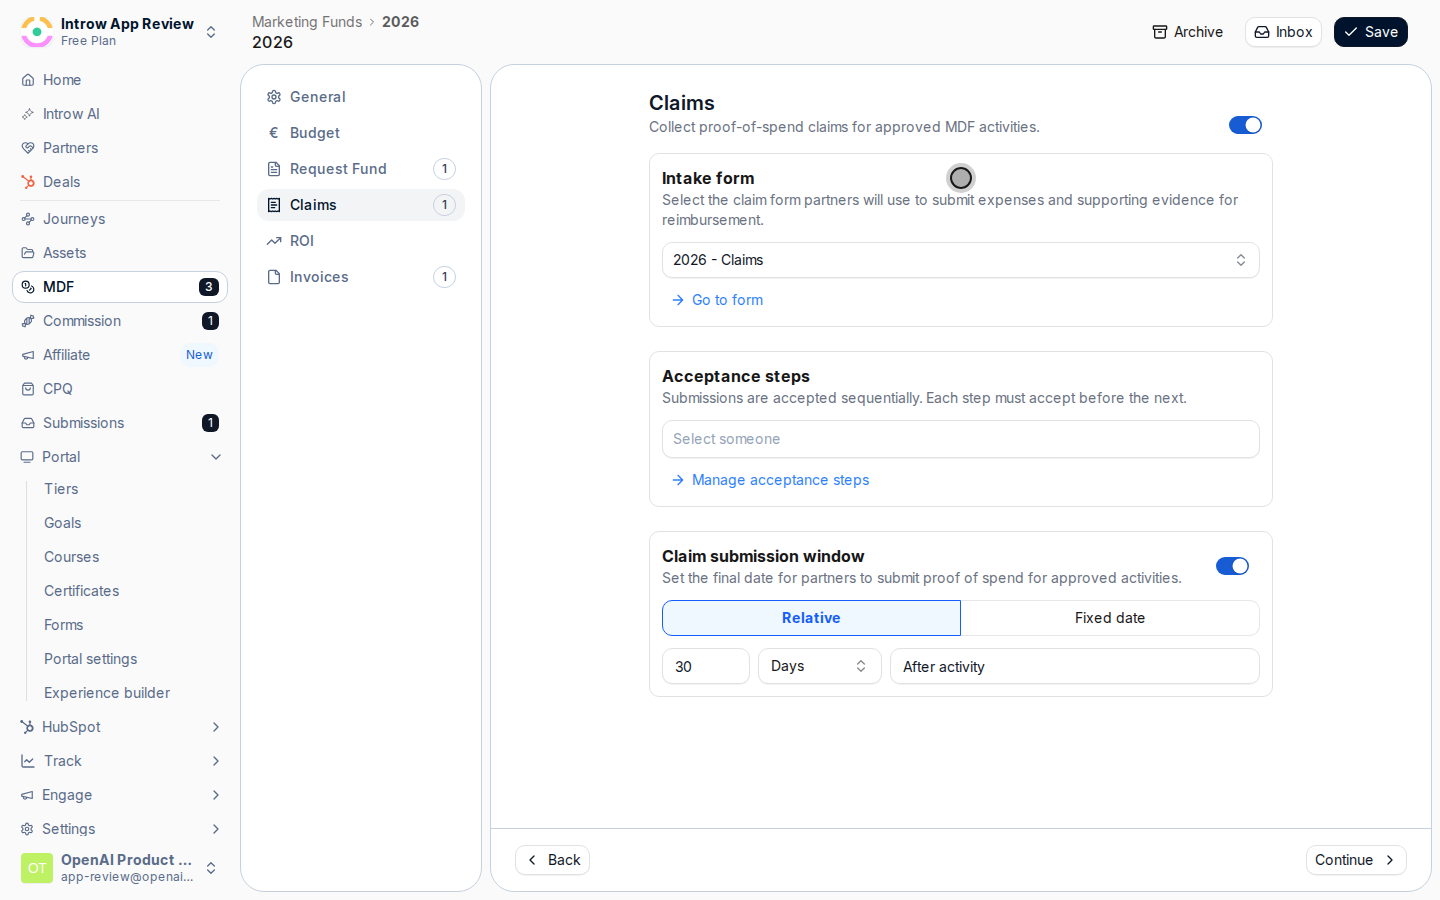Select the HubSpot Deals icon
Viewport: 1440px width, 900px height.
(x=28, y=182)
